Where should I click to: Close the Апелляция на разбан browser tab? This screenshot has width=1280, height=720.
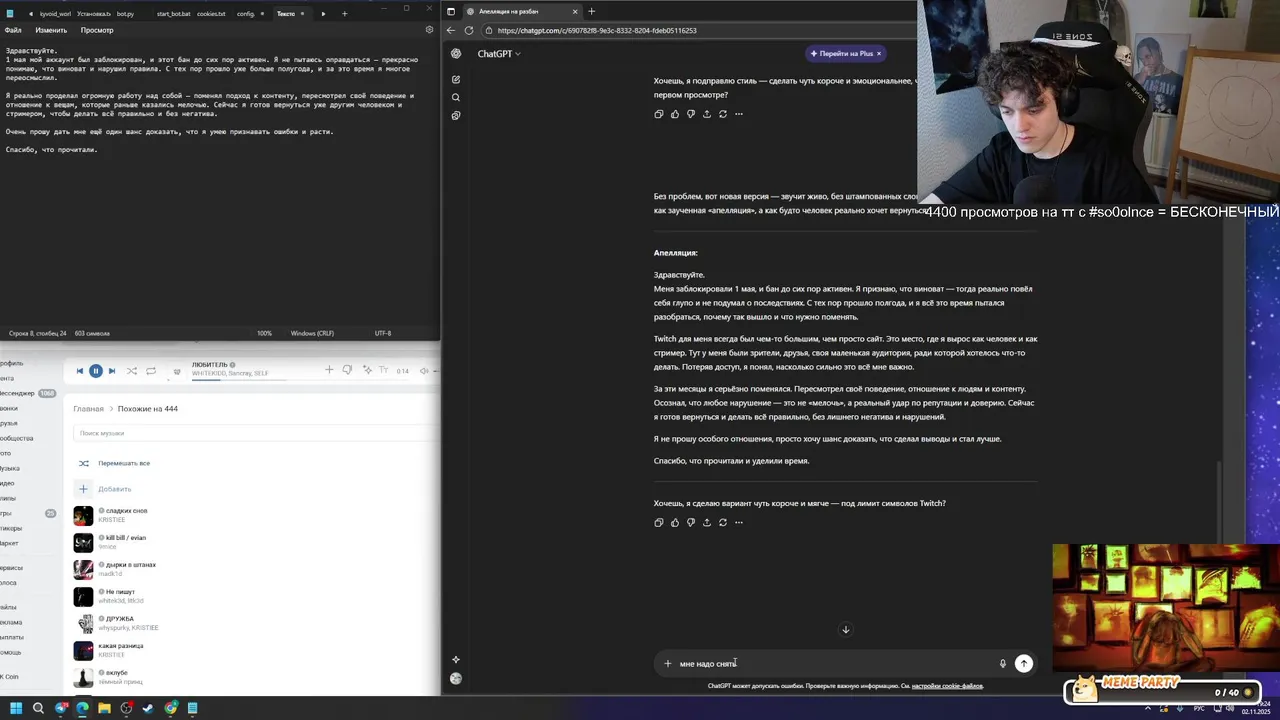575,11
